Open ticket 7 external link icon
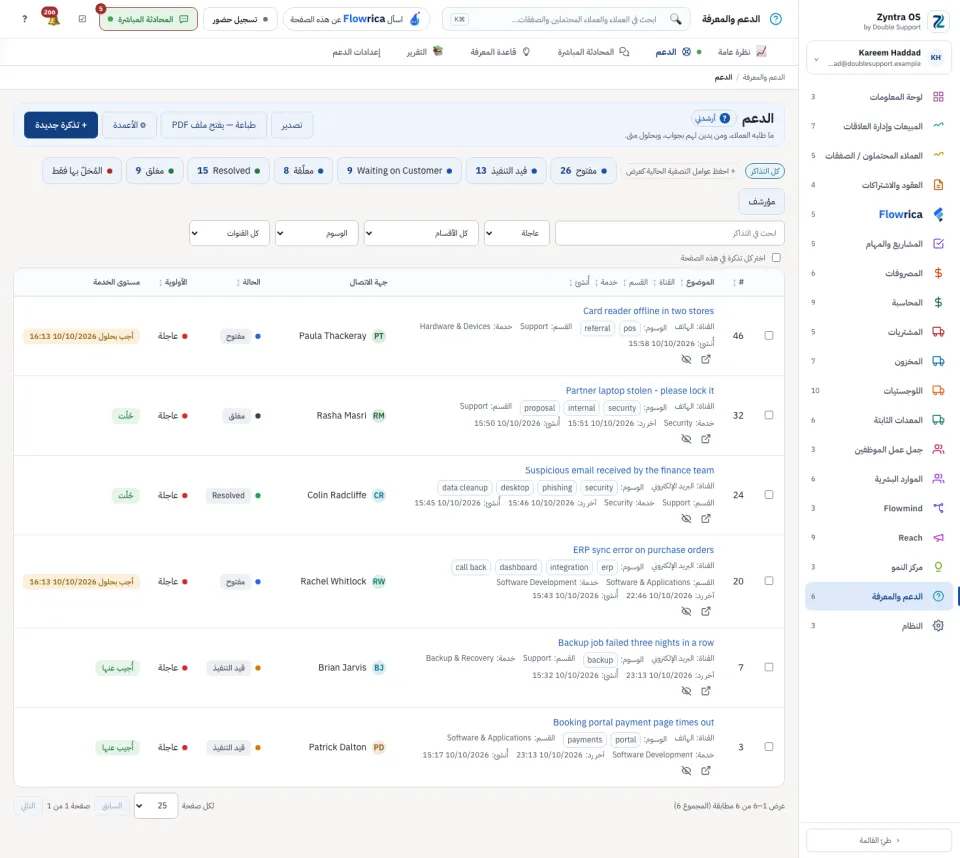The width and height of the screenshot is (960, 858). (706, 691)
